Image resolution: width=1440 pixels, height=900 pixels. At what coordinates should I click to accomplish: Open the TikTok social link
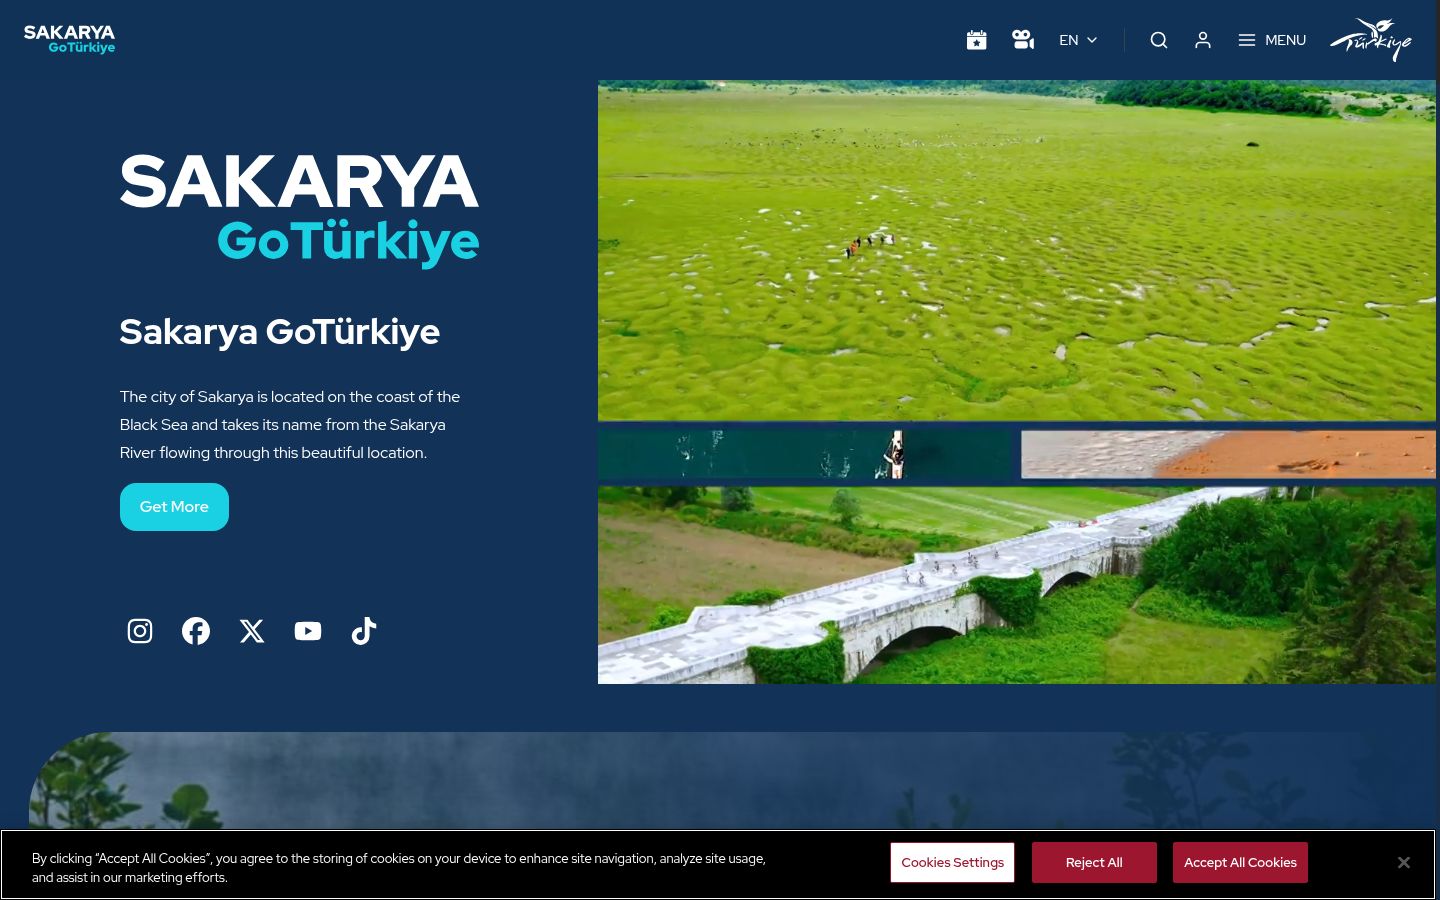[x=364, y=631]
